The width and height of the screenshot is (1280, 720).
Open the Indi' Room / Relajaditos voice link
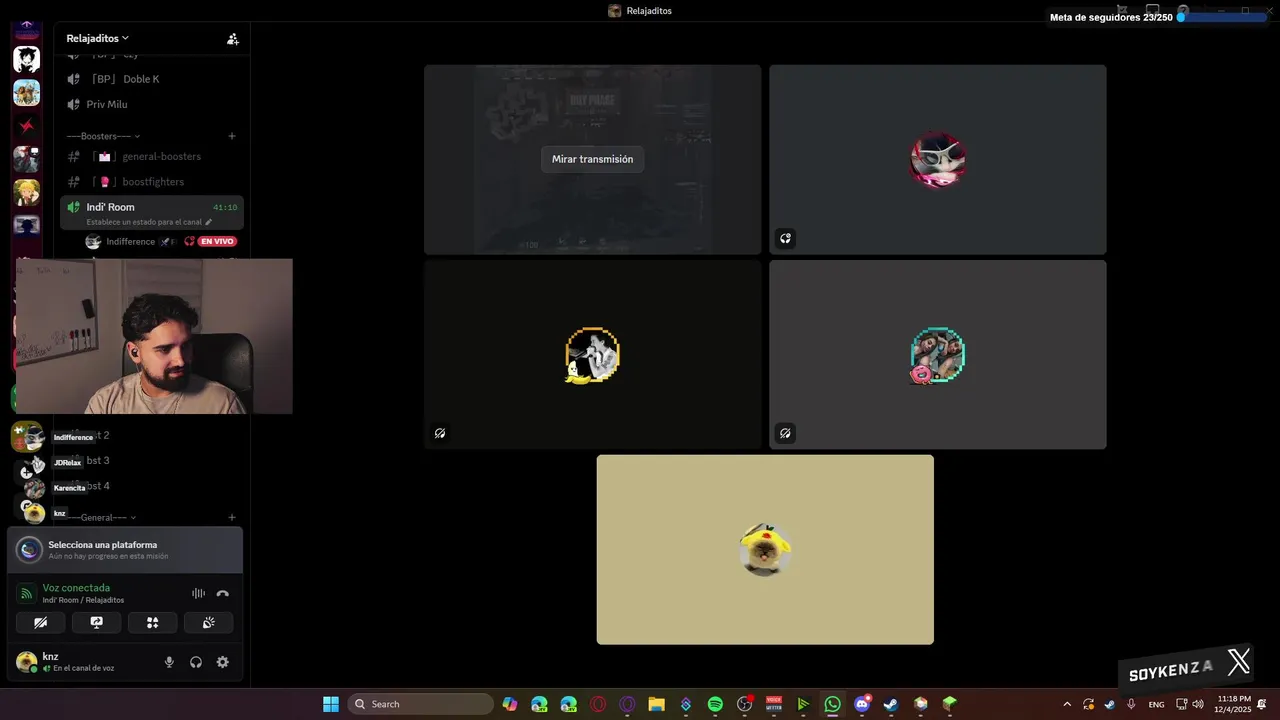[83, 600]
